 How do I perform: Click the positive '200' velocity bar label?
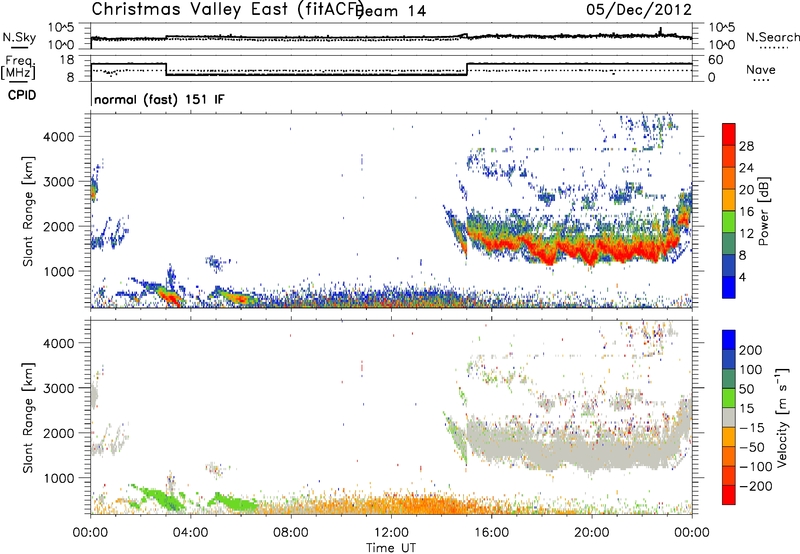(751, 350)
